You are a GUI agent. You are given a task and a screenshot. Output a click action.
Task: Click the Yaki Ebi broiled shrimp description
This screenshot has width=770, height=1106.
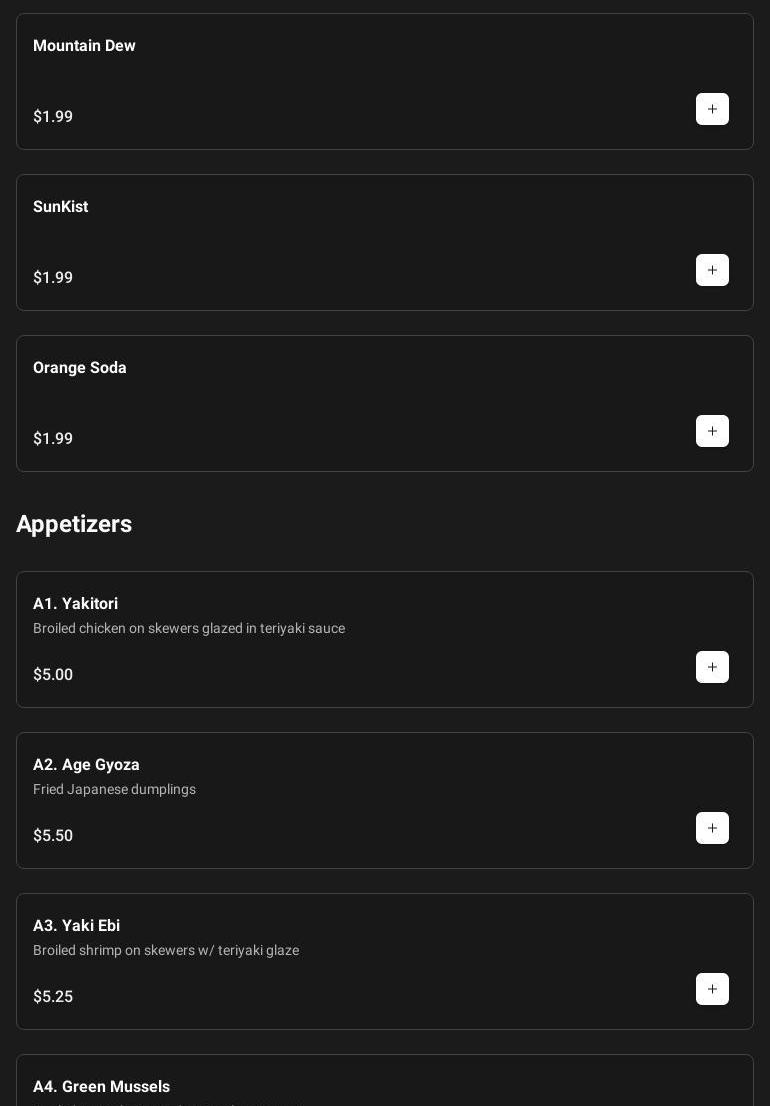click(x=166, y=951)
